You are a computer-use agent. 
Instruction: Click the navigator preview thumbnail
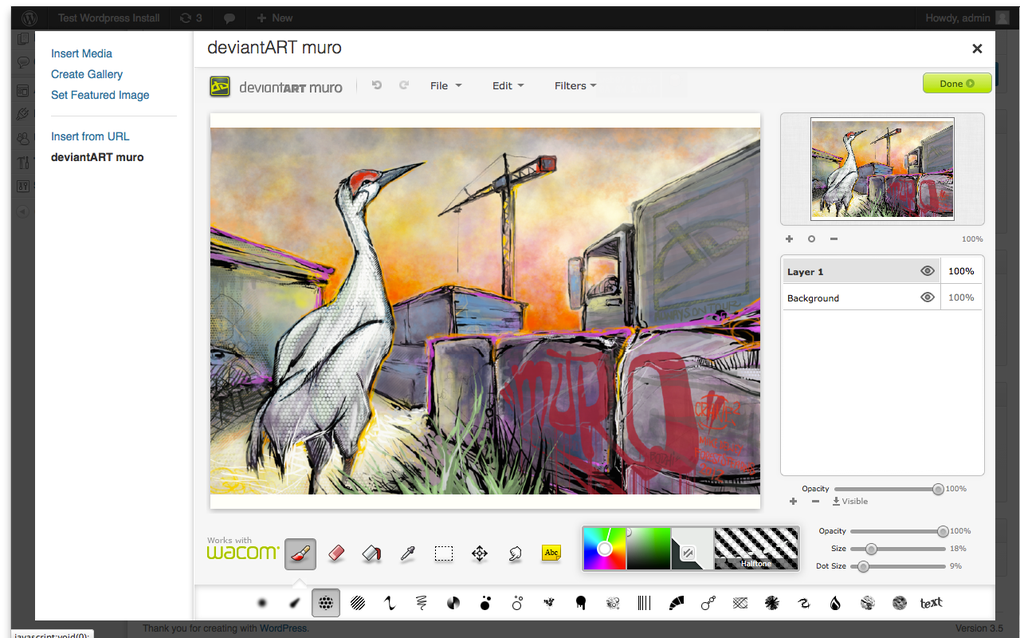[881, 170]
